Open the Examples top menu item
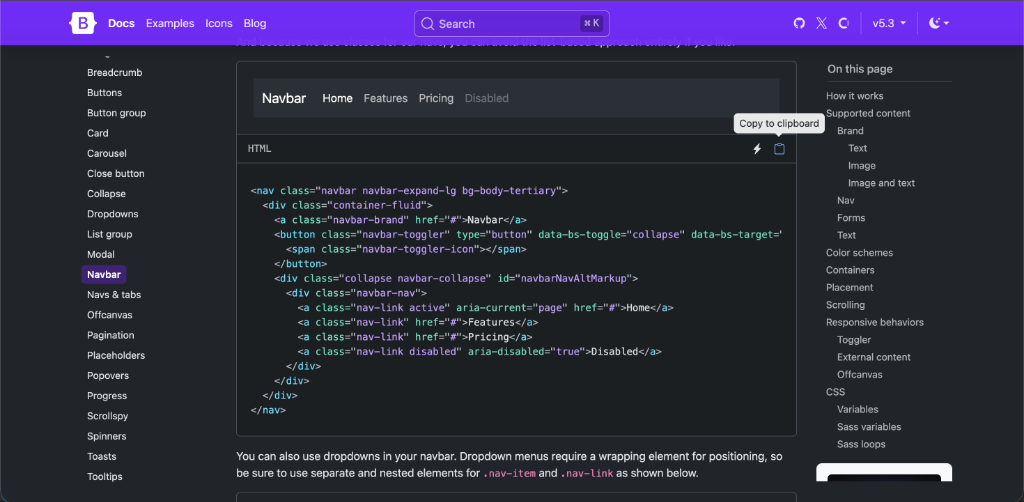1024x502 pixels. pos(170,24)
